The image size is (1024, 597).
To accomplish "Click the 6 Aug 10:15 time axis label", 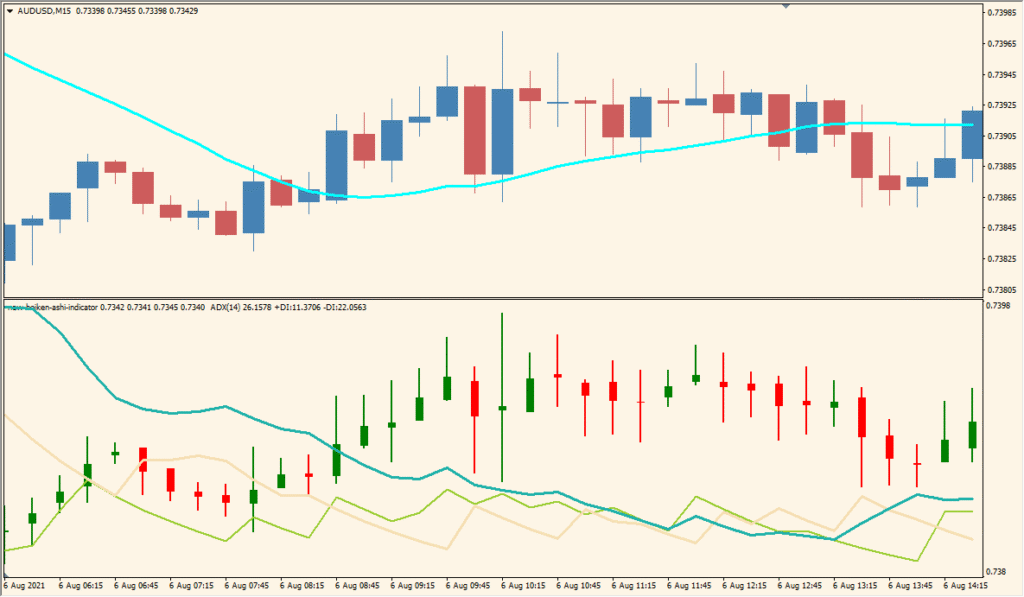I will 525,586.
